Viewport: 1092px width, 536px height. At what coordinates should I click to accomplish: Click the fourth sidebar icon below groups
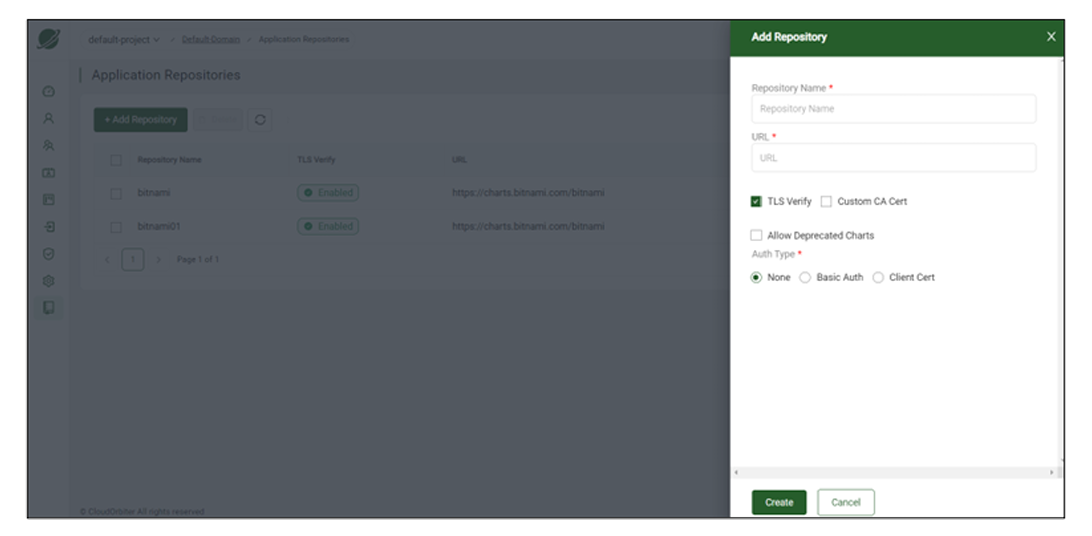point(48,173)
